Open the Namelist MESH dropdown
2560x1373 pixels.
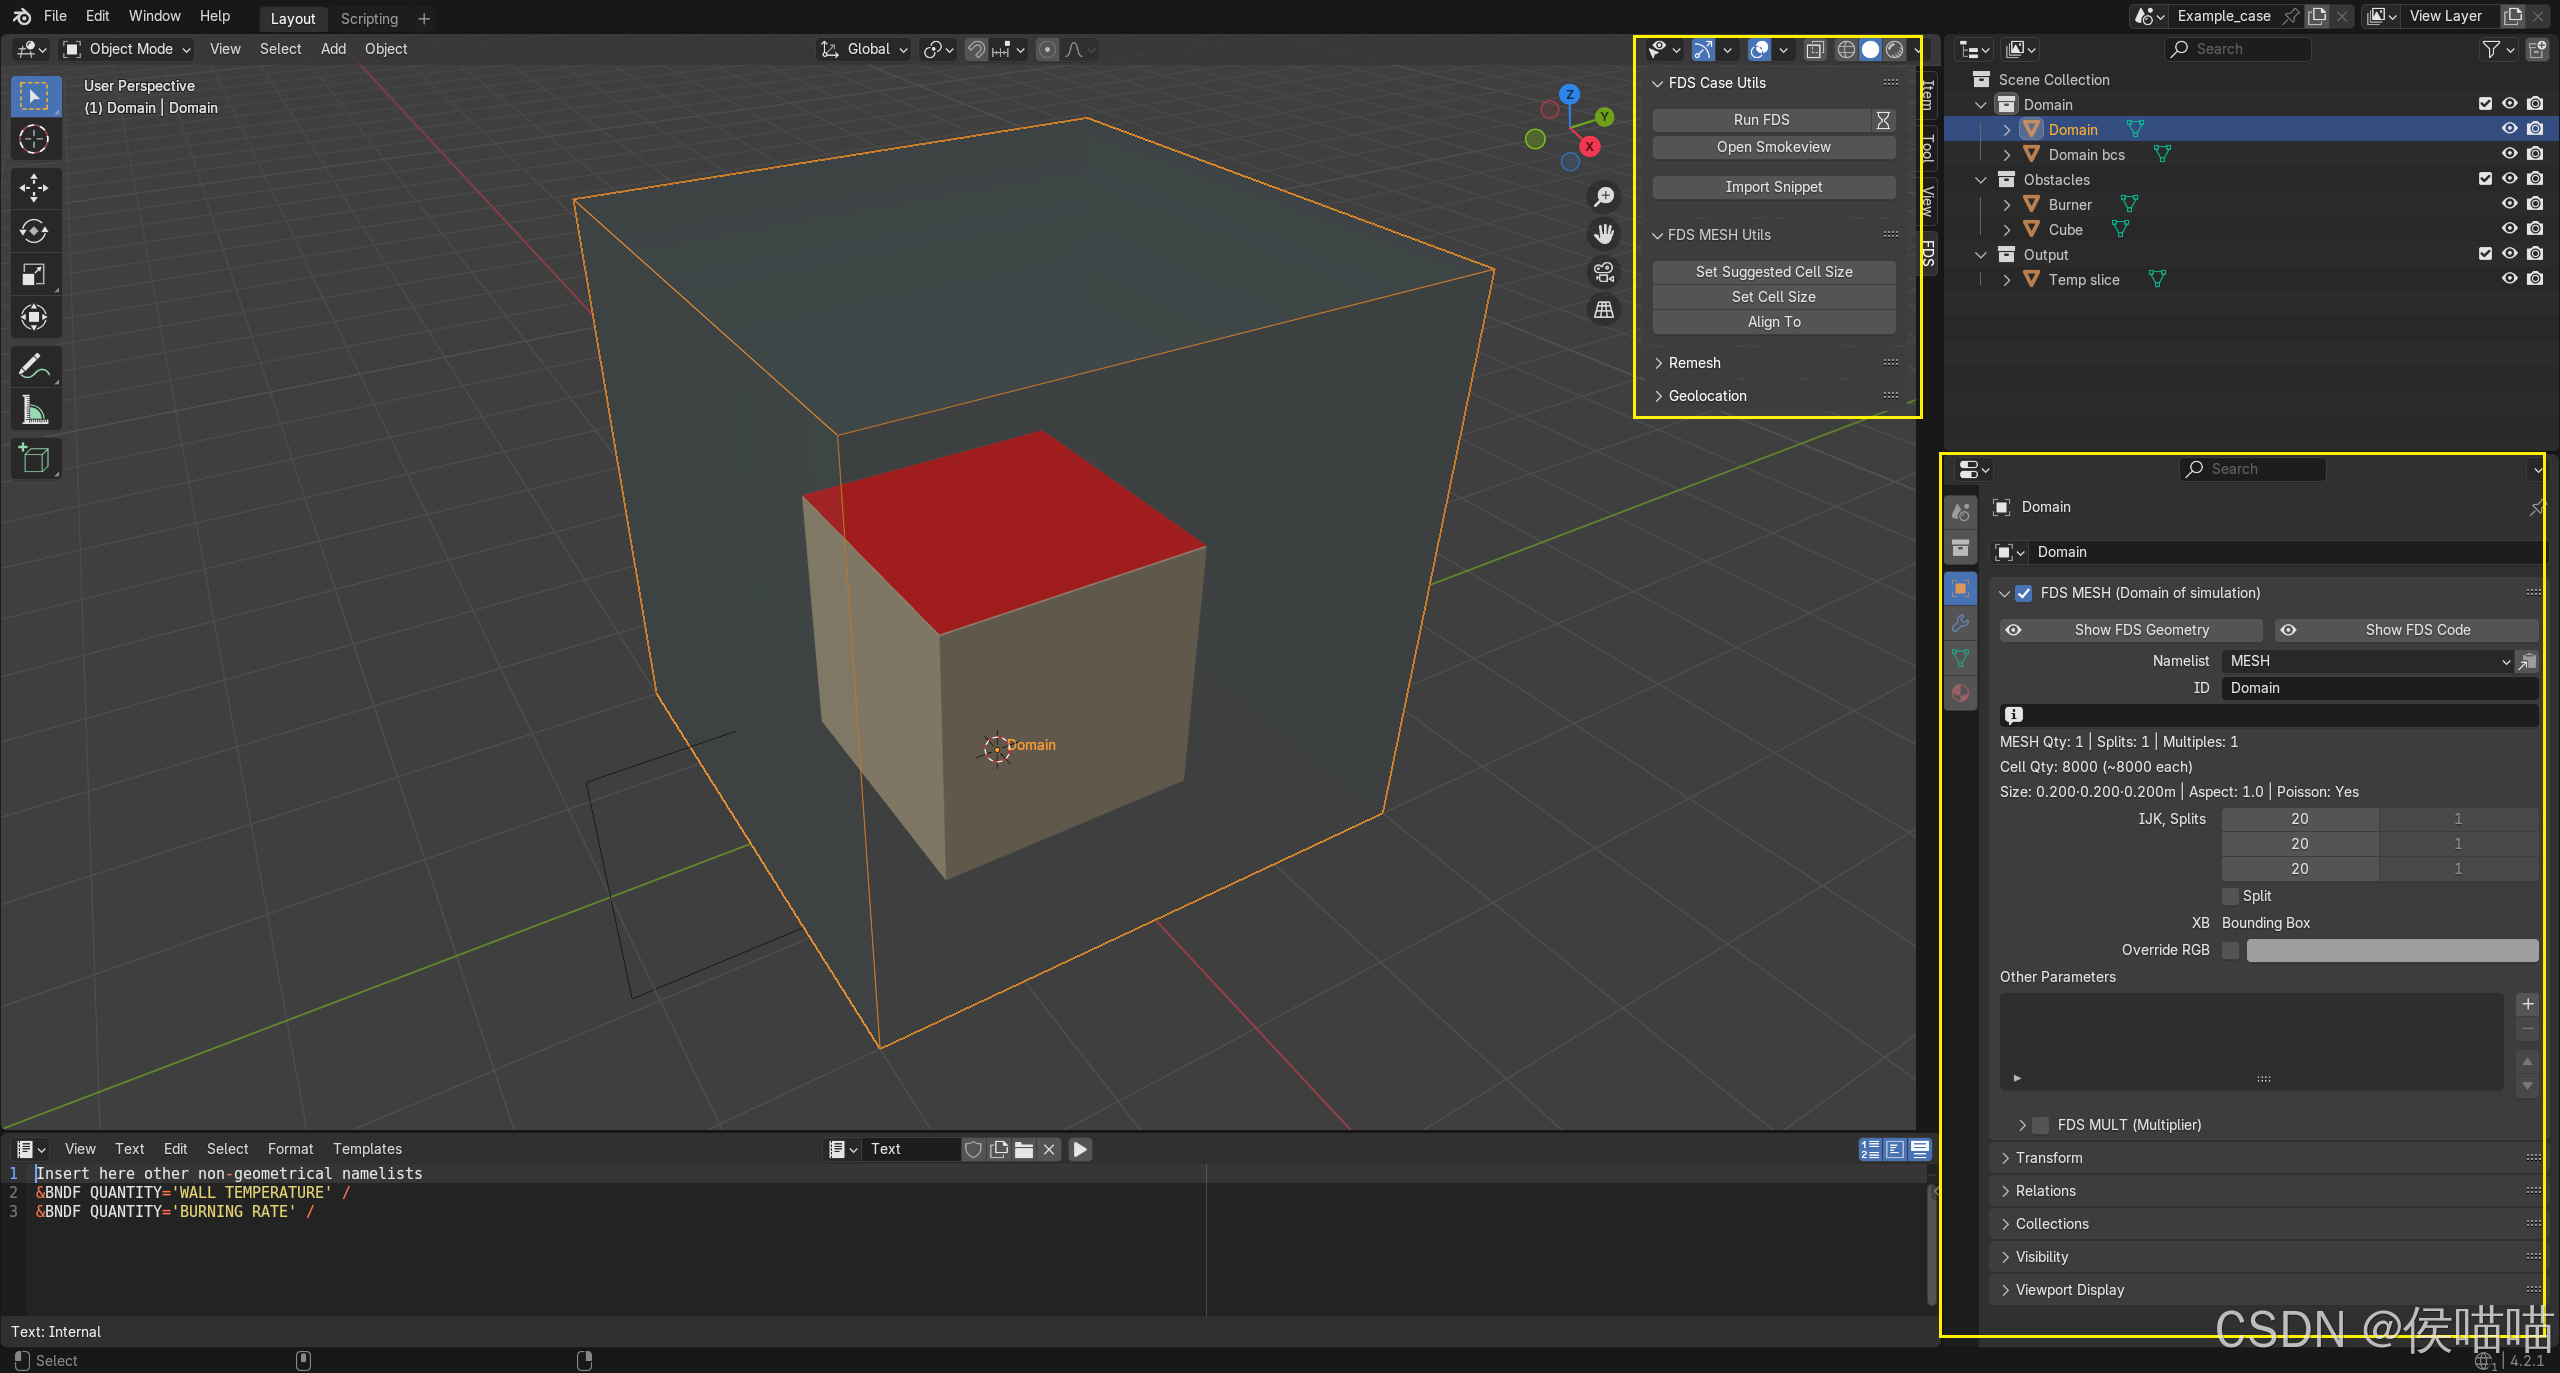point(2366,661)
